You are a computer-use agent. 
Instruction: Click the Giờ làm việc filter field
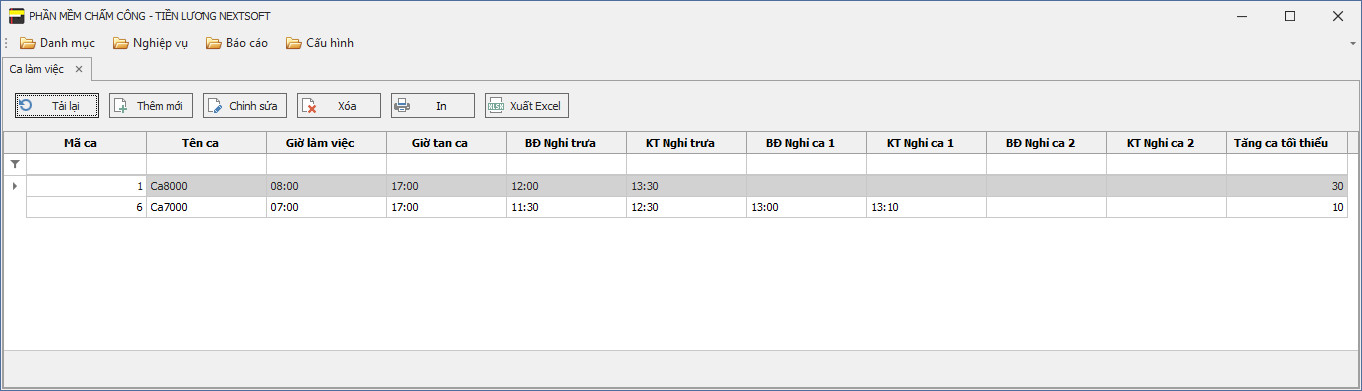tap(326, 164)
